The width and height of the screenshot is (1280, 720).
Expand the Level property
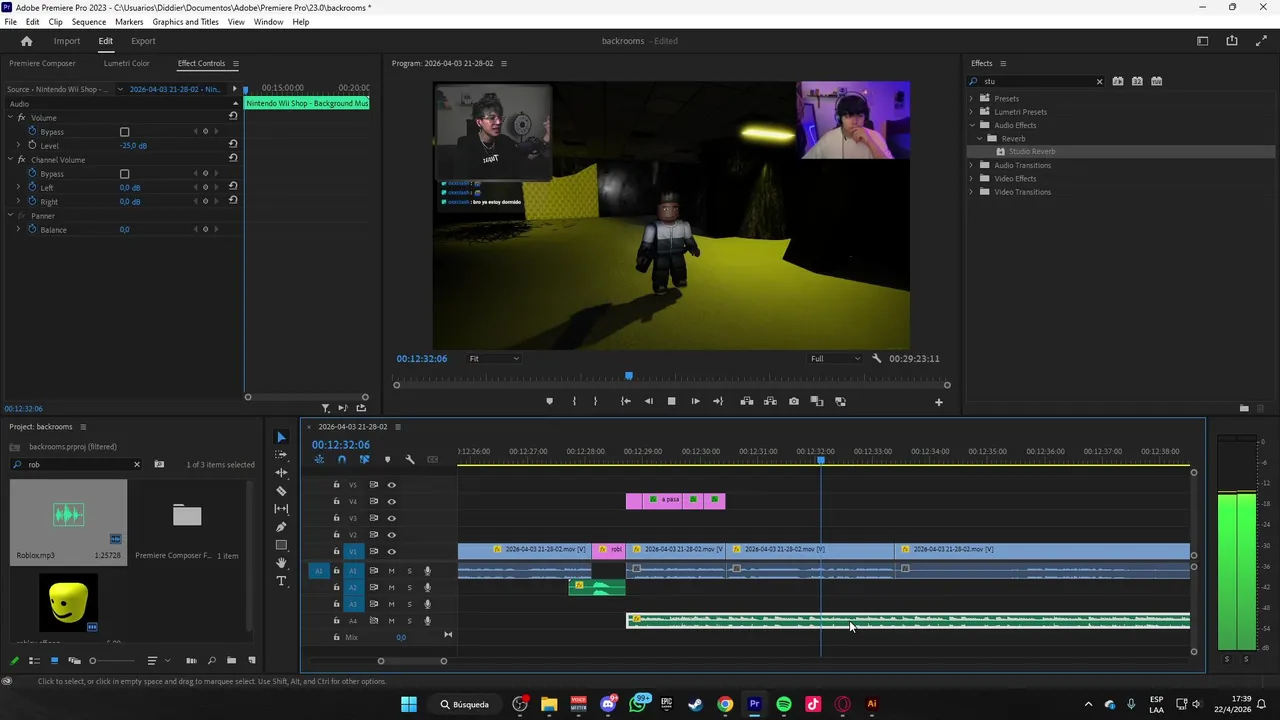(x=18, y=146)
